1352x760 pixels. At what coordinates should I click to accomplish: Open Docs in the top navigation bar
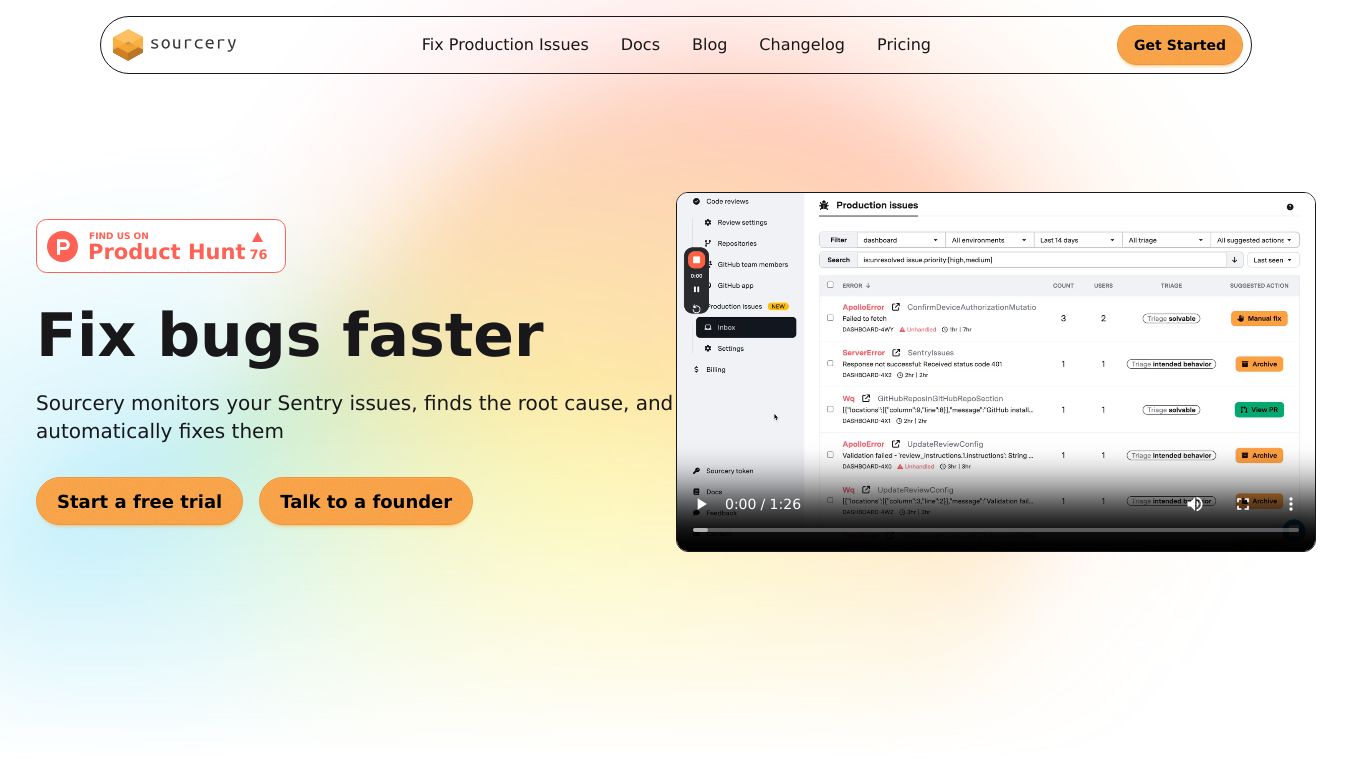[x=640, y=45]
